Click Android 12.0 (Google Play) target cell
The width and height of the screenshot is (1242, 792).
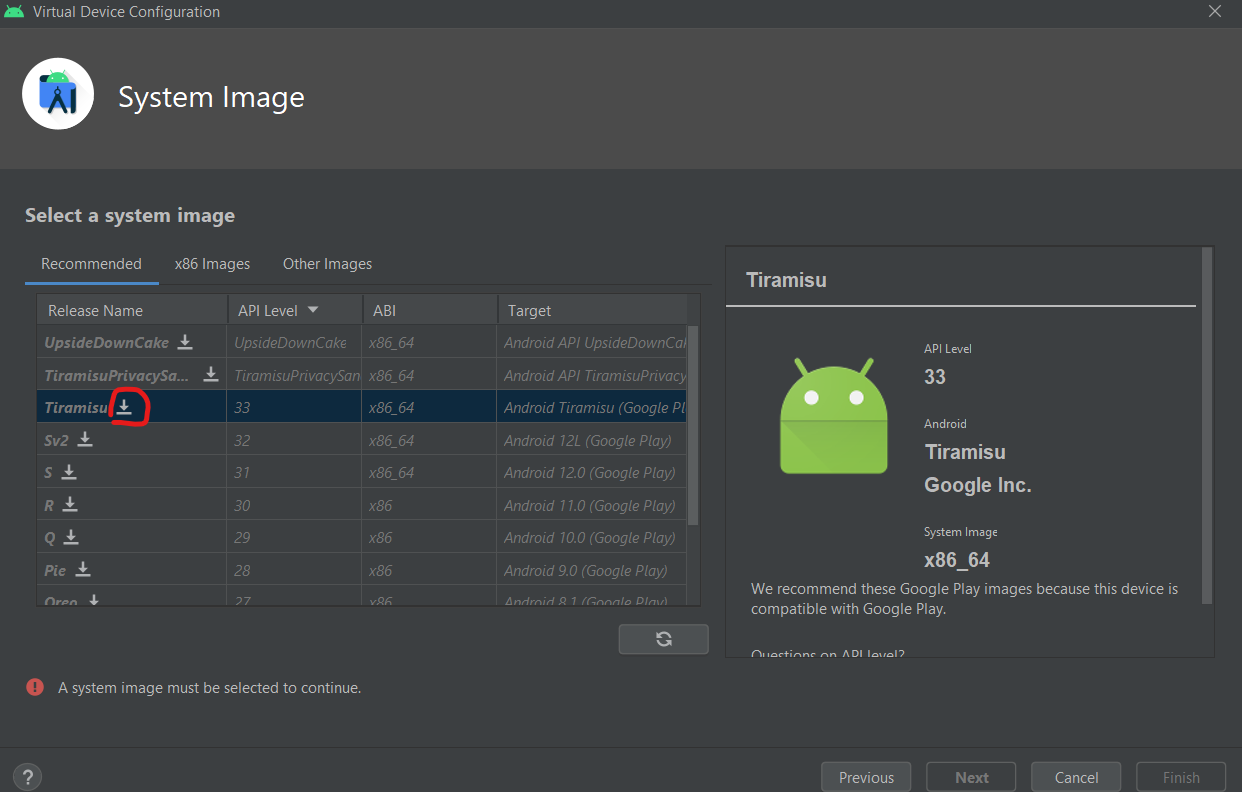[x=592, y=472]
